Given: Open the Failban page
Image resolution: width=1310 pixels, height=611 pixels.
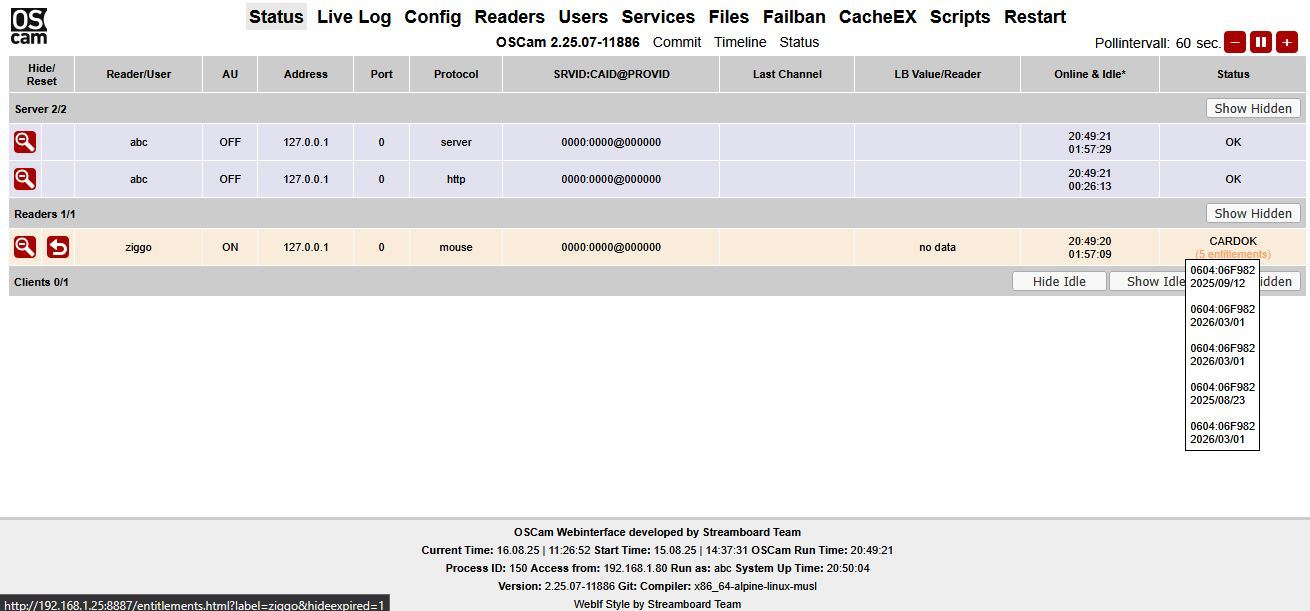Looking at the screenshot, I should point(794,17).
